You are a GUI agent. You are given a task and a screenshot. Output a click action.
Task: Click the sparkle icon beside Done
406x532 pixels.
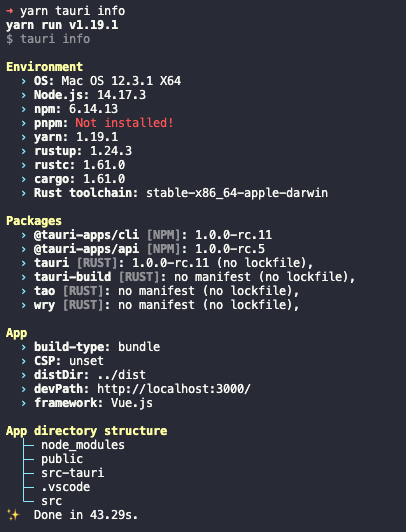[x=13, y=515]
